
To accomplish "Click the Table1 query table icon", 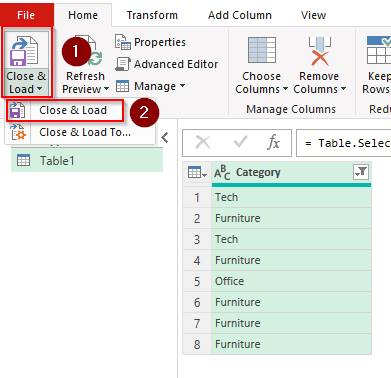I will 23,160.
